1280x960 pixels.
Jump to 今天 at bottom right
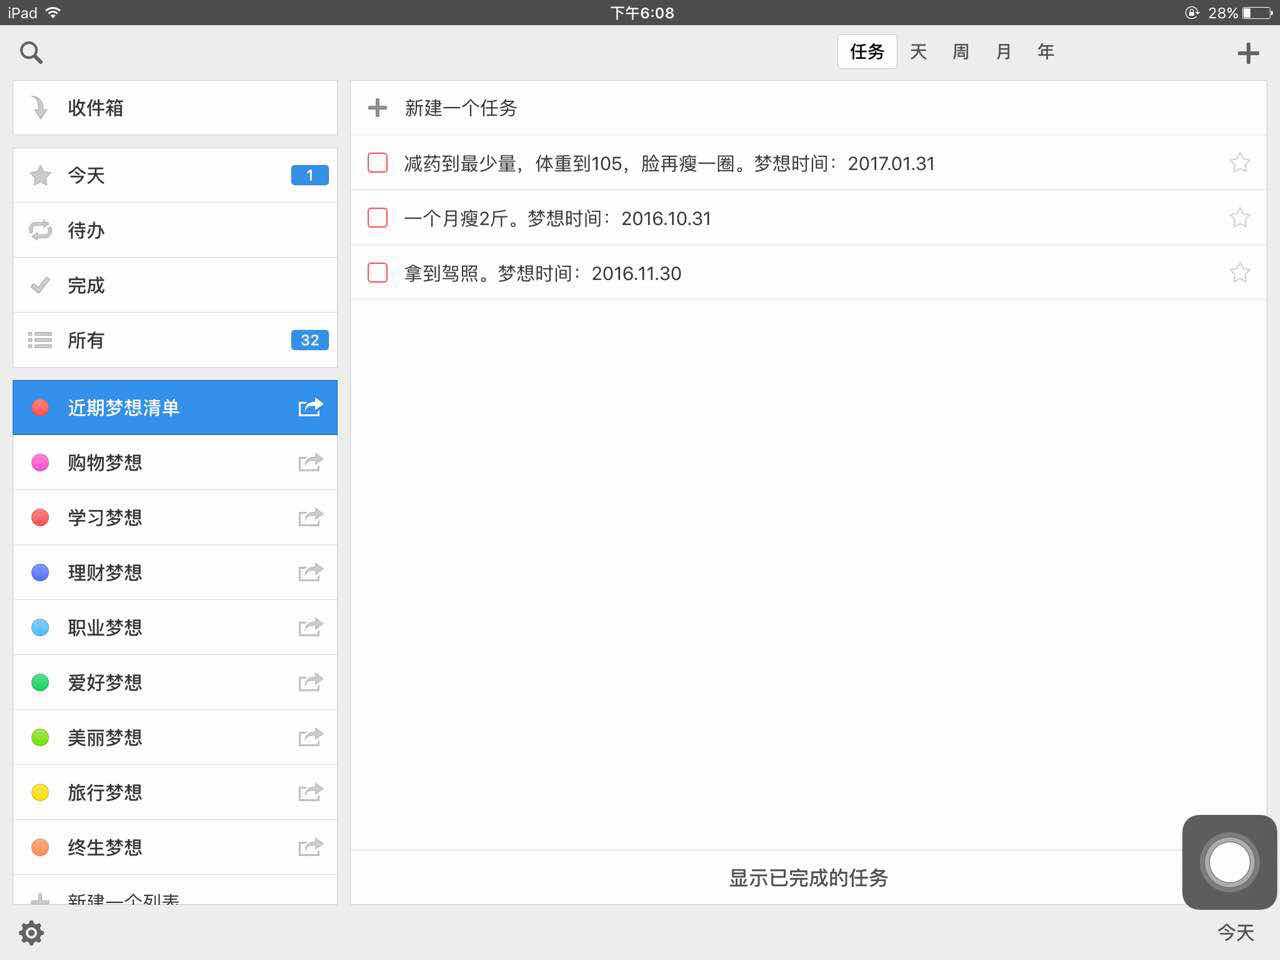click(x=1235, y=932)
